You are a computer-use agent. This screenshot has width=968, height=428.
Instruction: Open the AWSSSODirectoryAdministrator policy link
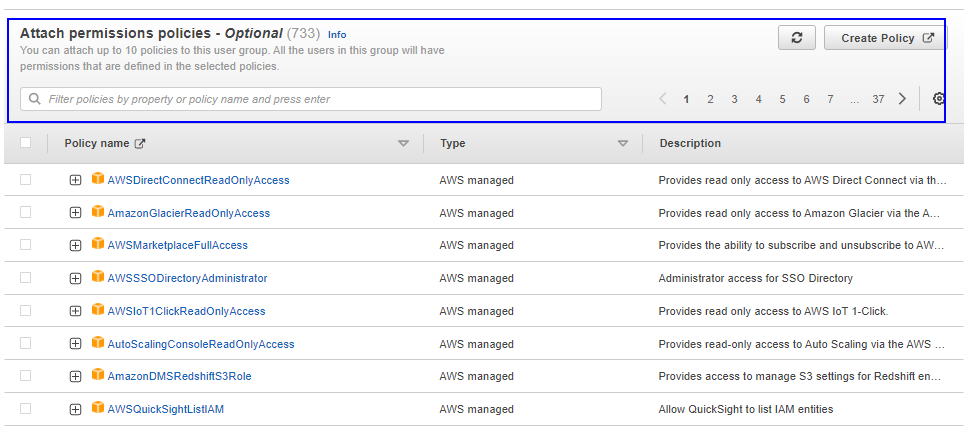(187, 278)
